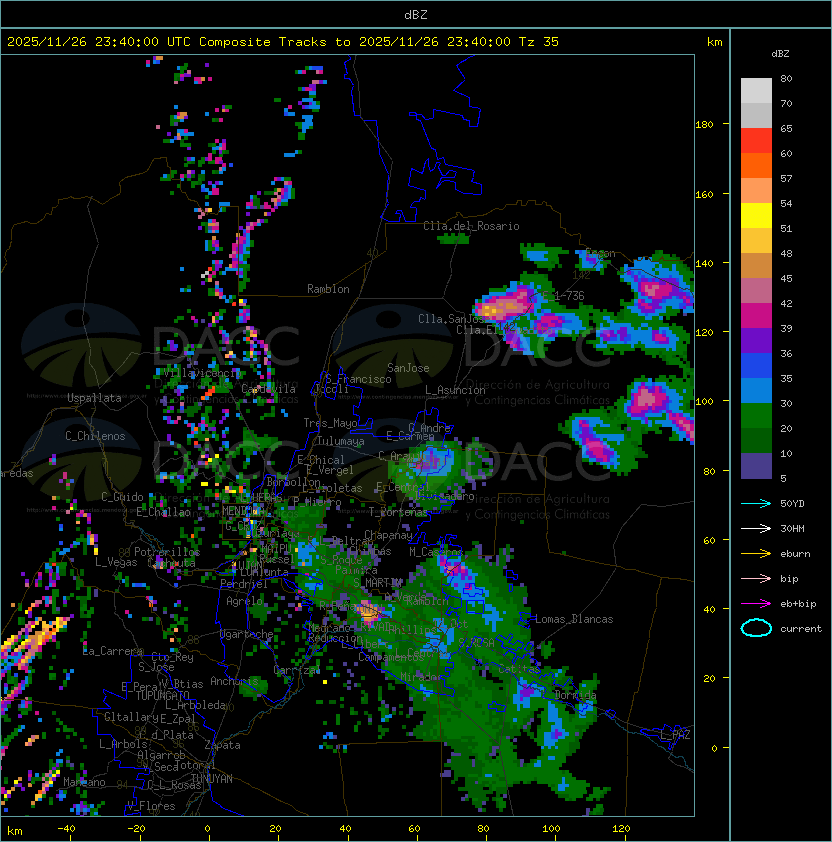Click the 'L_Asuncion' map label

[455, 390]
